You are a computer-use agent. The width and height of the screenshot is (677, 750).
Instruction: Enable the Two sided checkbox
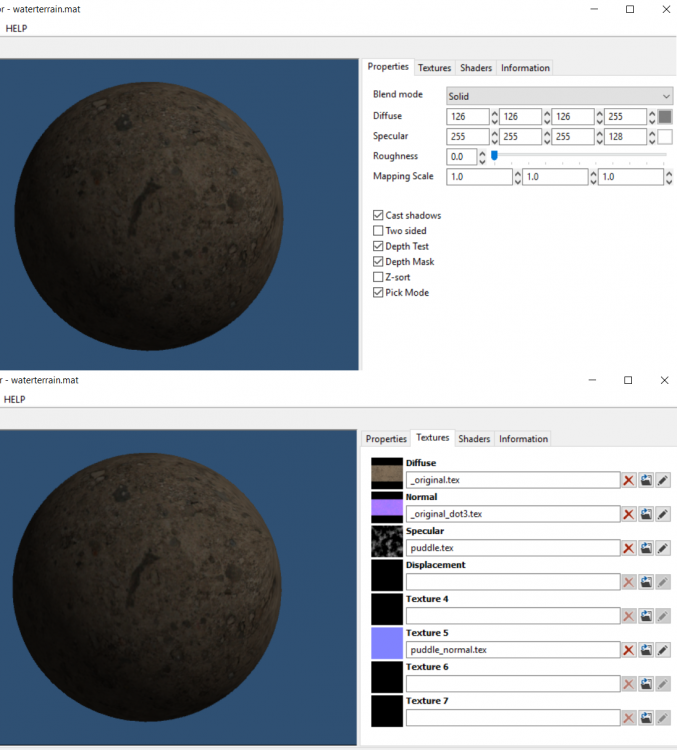coord(378,231)
